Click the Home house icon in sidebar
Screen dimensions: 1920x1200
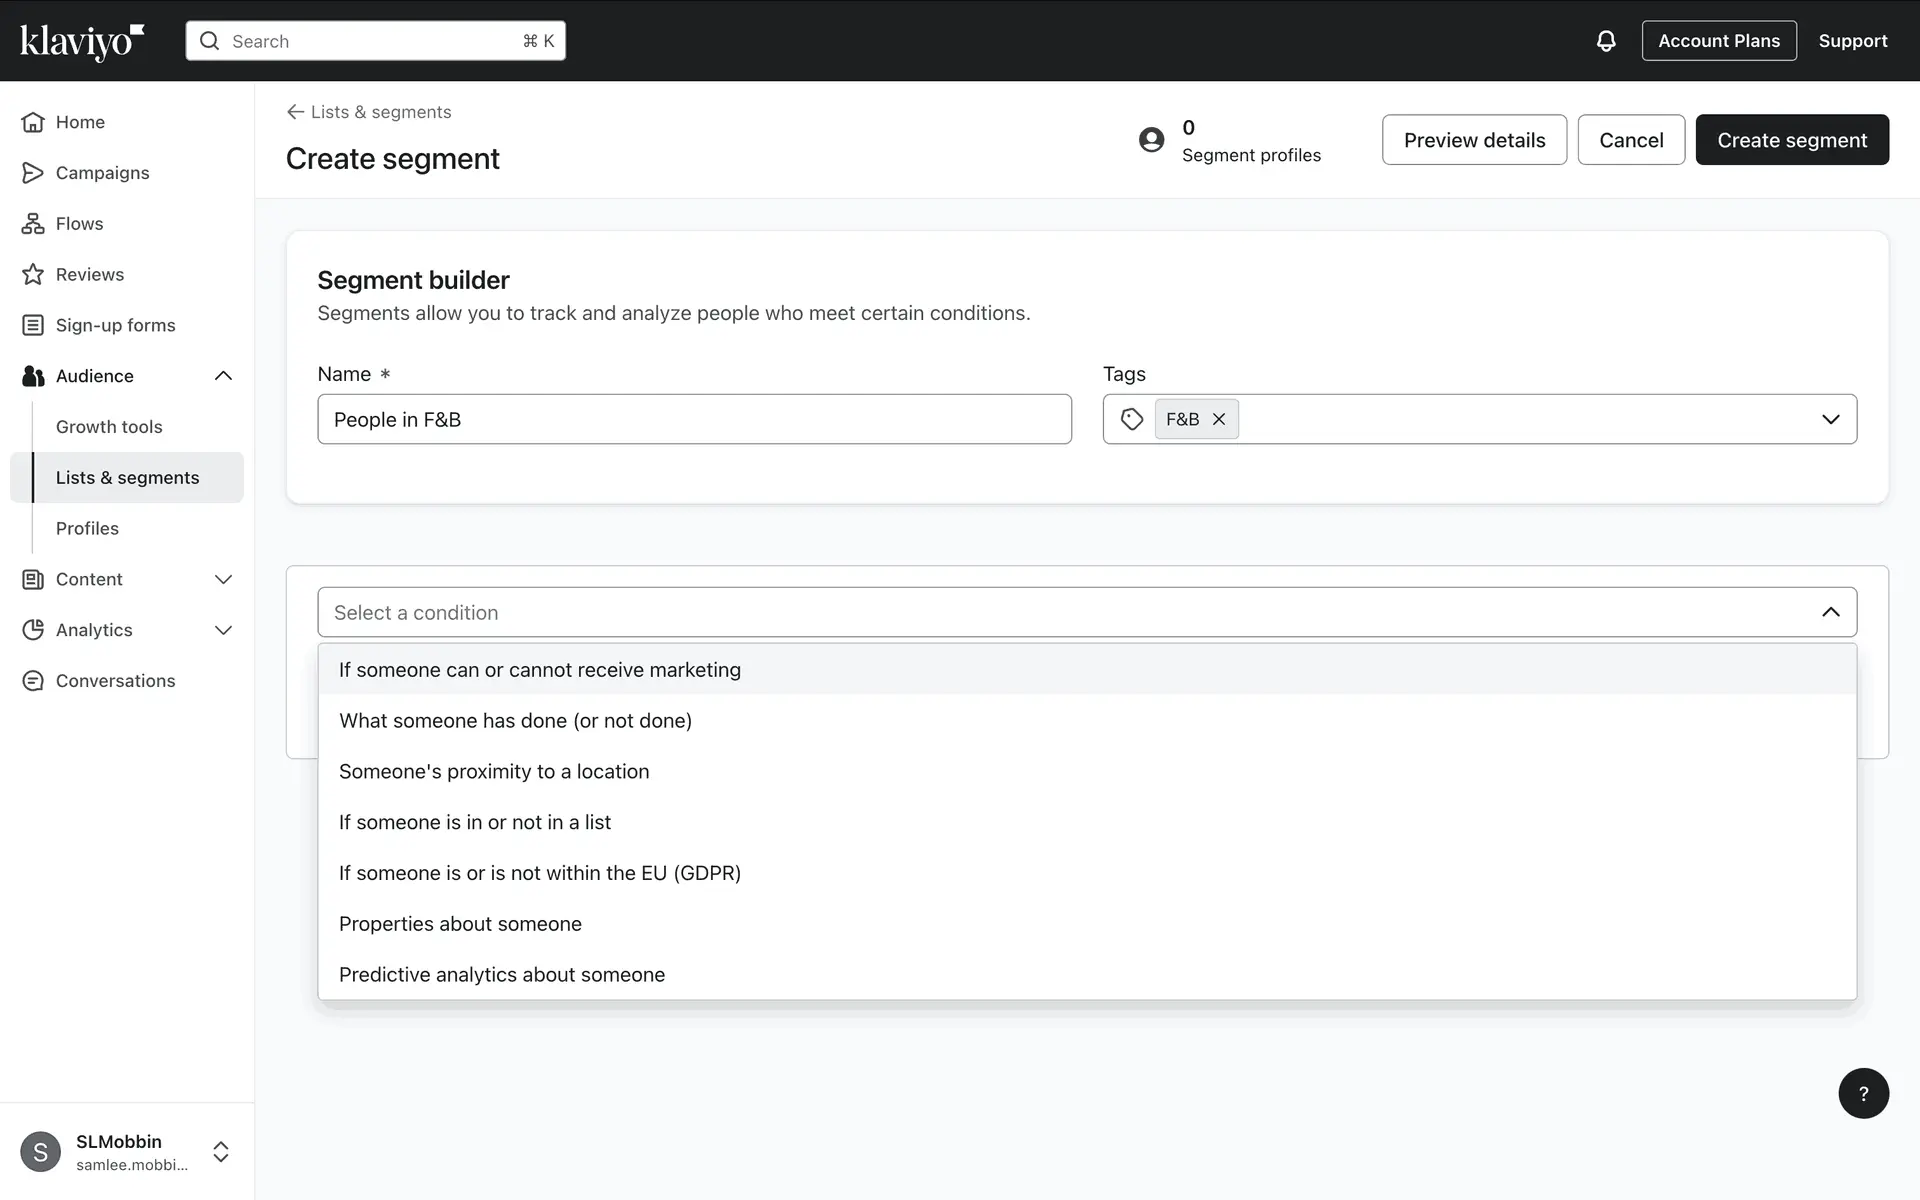pyautogui.click(x=33, y=122)
